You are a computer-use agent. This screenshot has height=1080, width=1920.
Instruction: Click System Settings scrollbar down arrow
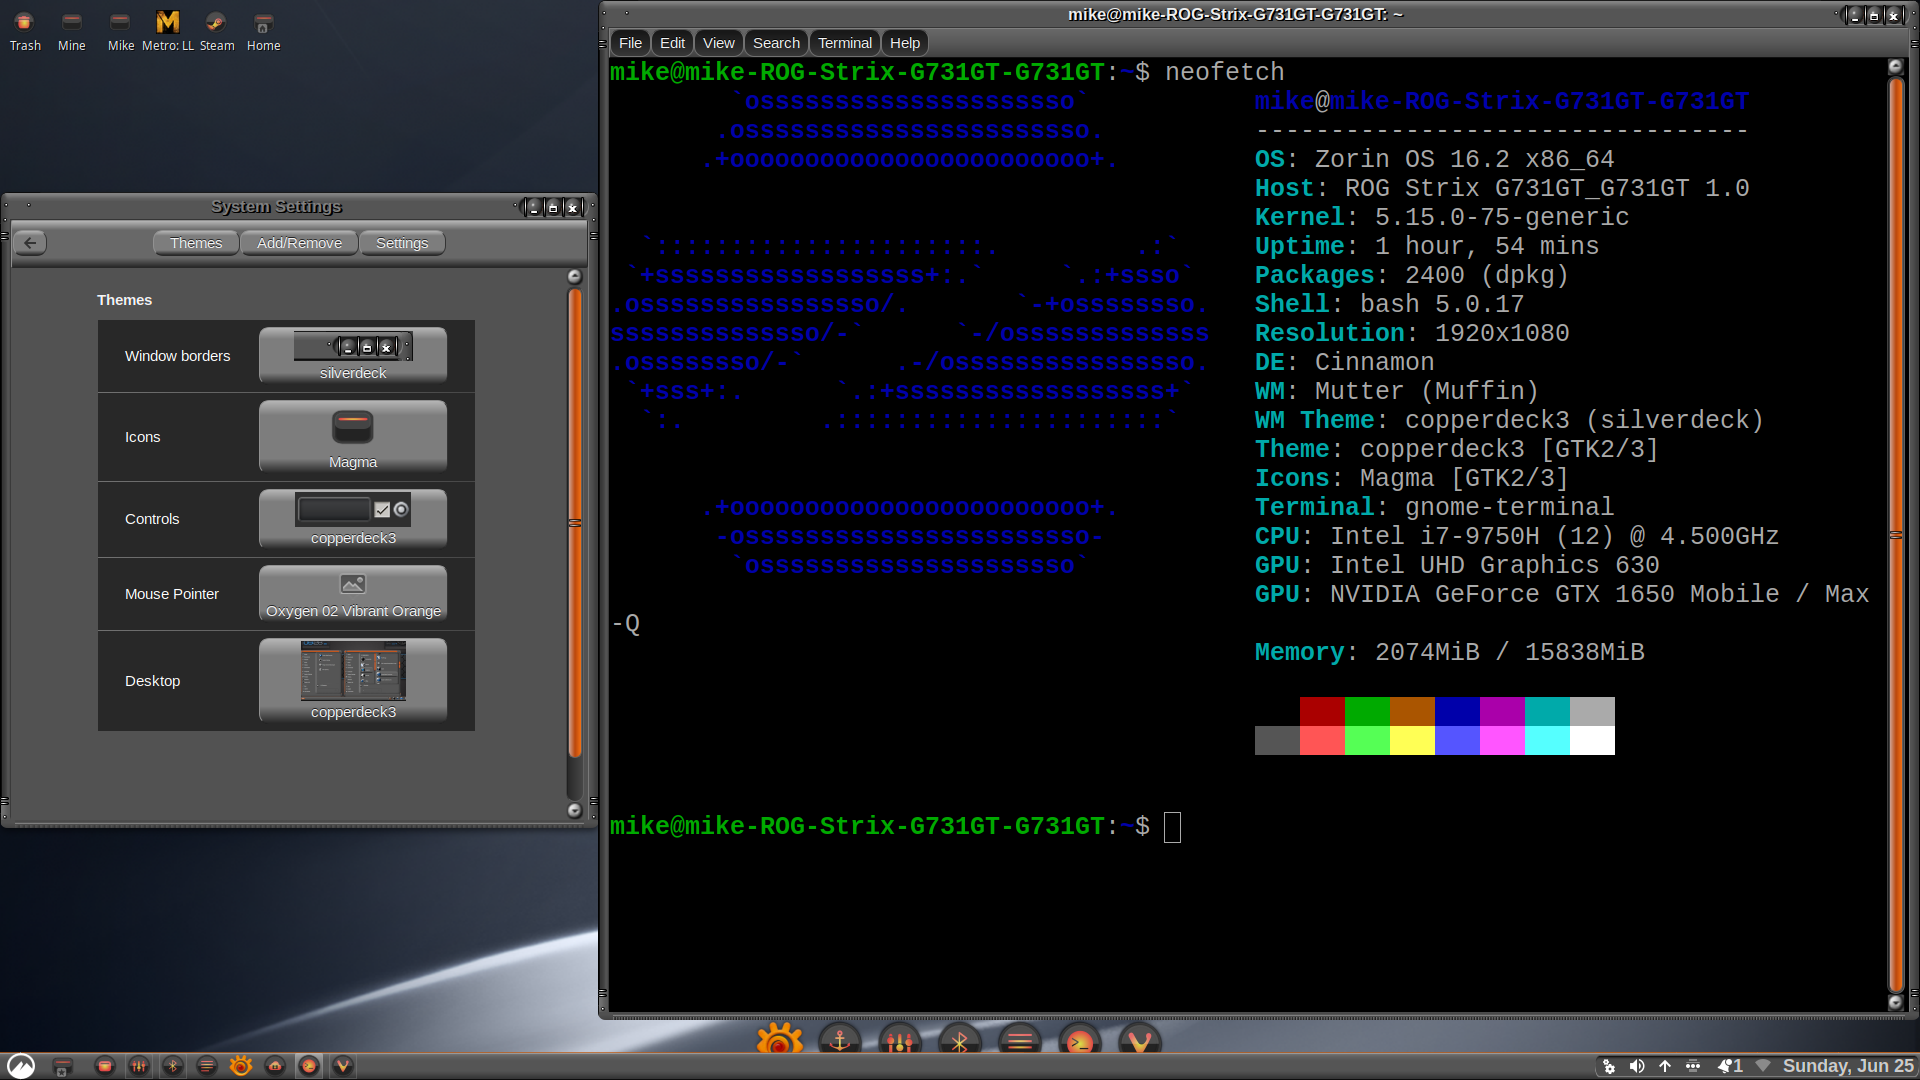575,810
